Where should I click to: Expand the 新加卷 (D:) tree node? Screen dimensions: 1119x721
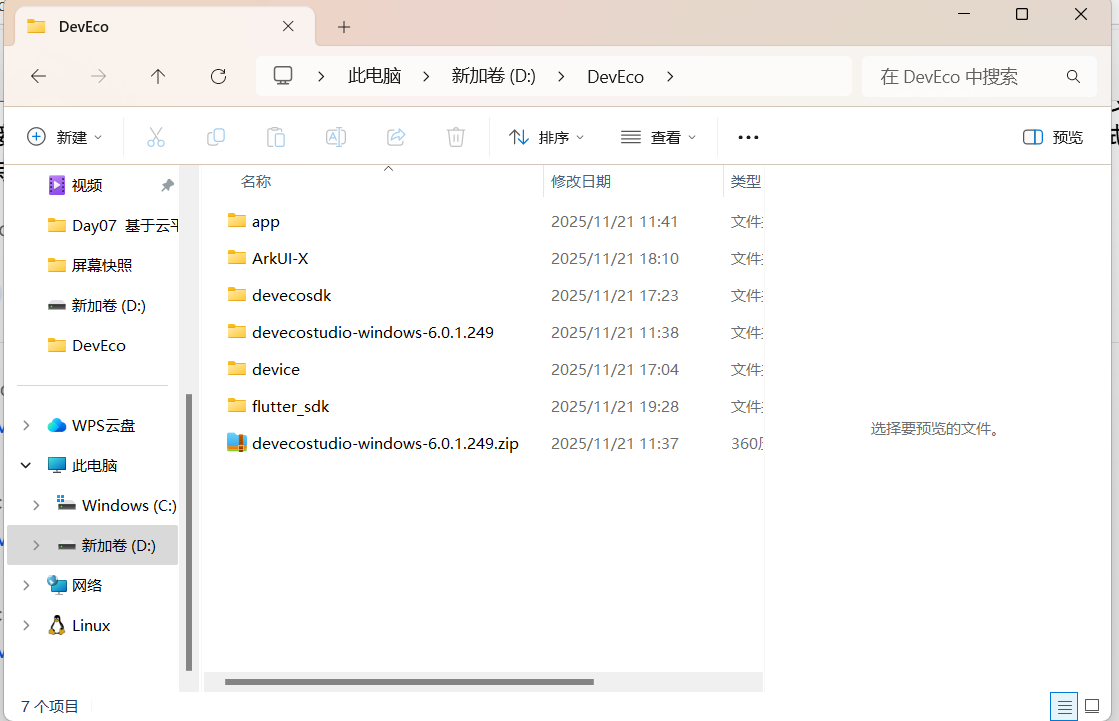coord(36,545)
